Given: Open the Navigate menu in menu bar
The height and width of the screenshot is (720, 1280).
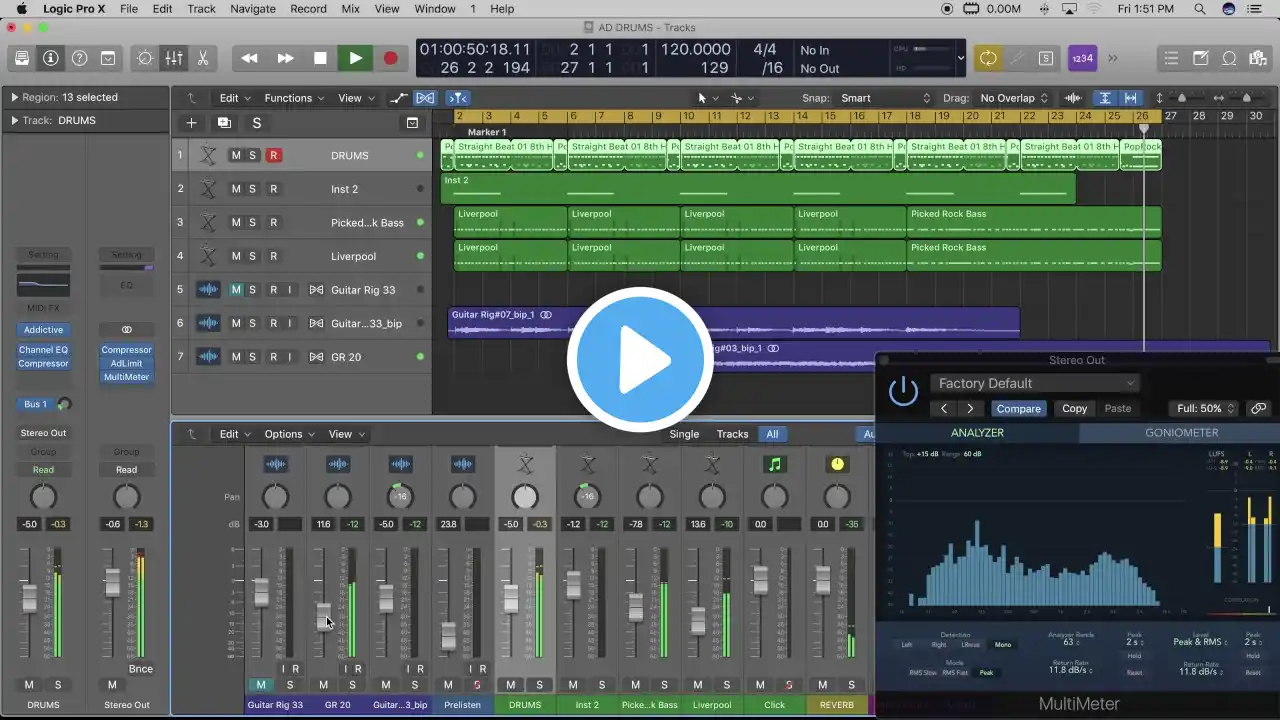Looking at the screenshot, I should [x=253, y=9].
